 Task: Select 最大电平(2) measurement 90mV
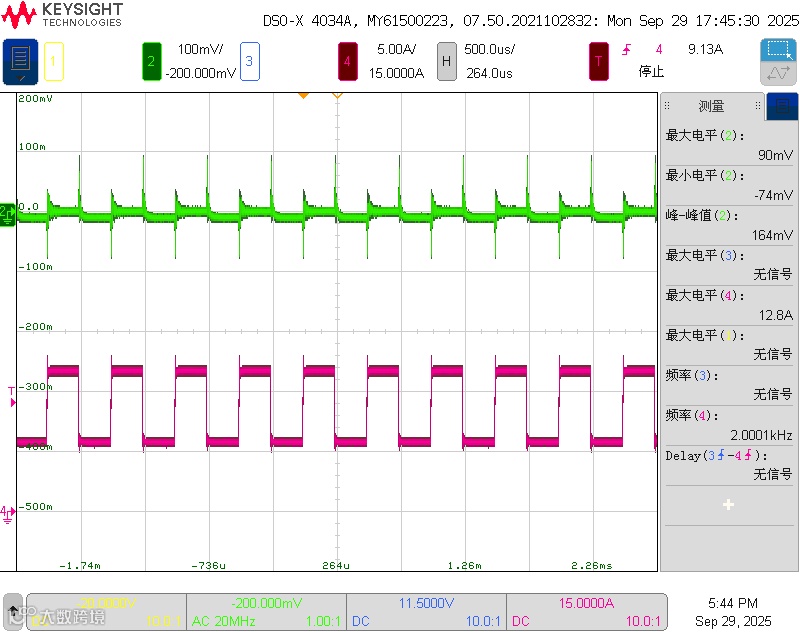tap(729, 145)
